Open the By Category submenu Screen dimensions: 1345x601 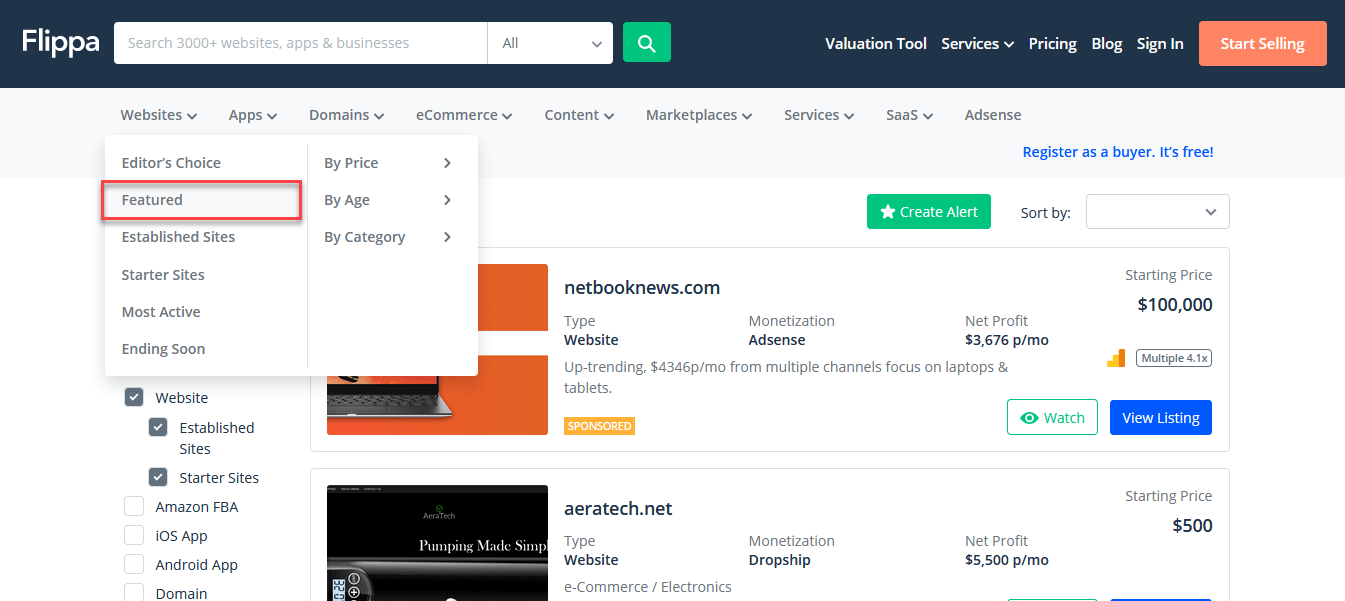click(388, 237)
